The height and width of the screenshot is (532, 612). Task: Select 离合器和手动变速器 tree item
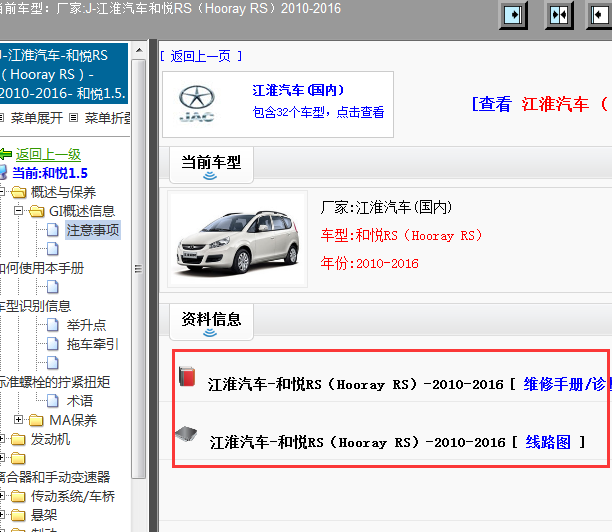click(55, 477)
